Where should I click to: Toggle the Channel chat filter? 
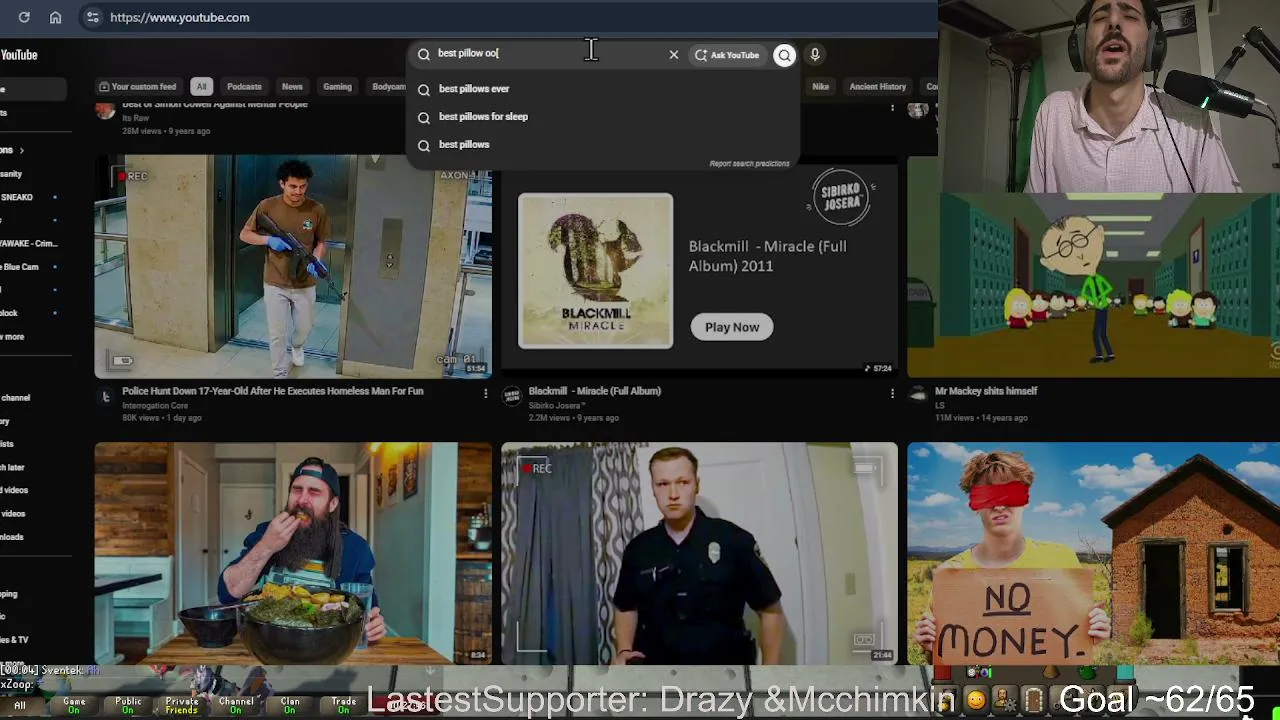point(236,705)
